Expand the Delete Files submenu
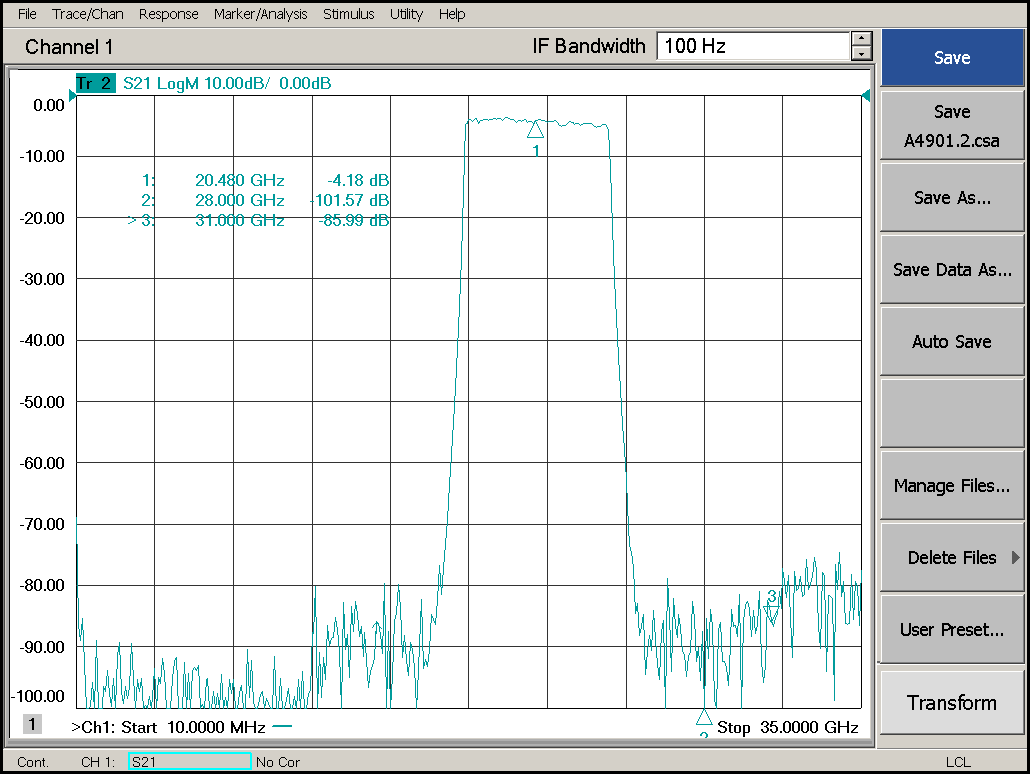Image resolution: width=1030 pixels, height=774 pixels. click(x=951, y=558)
